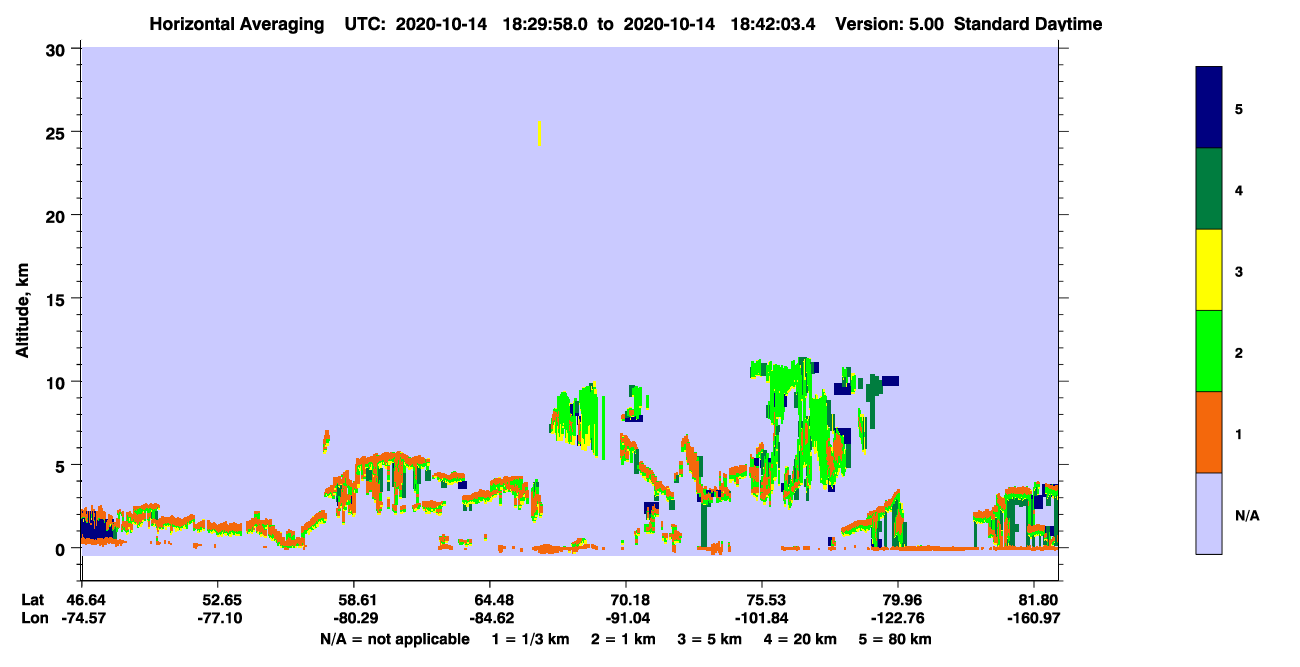Click the dark blue level 5 colorbar segment
The image size is (1300, 667).
click(x=1209, y=108)
